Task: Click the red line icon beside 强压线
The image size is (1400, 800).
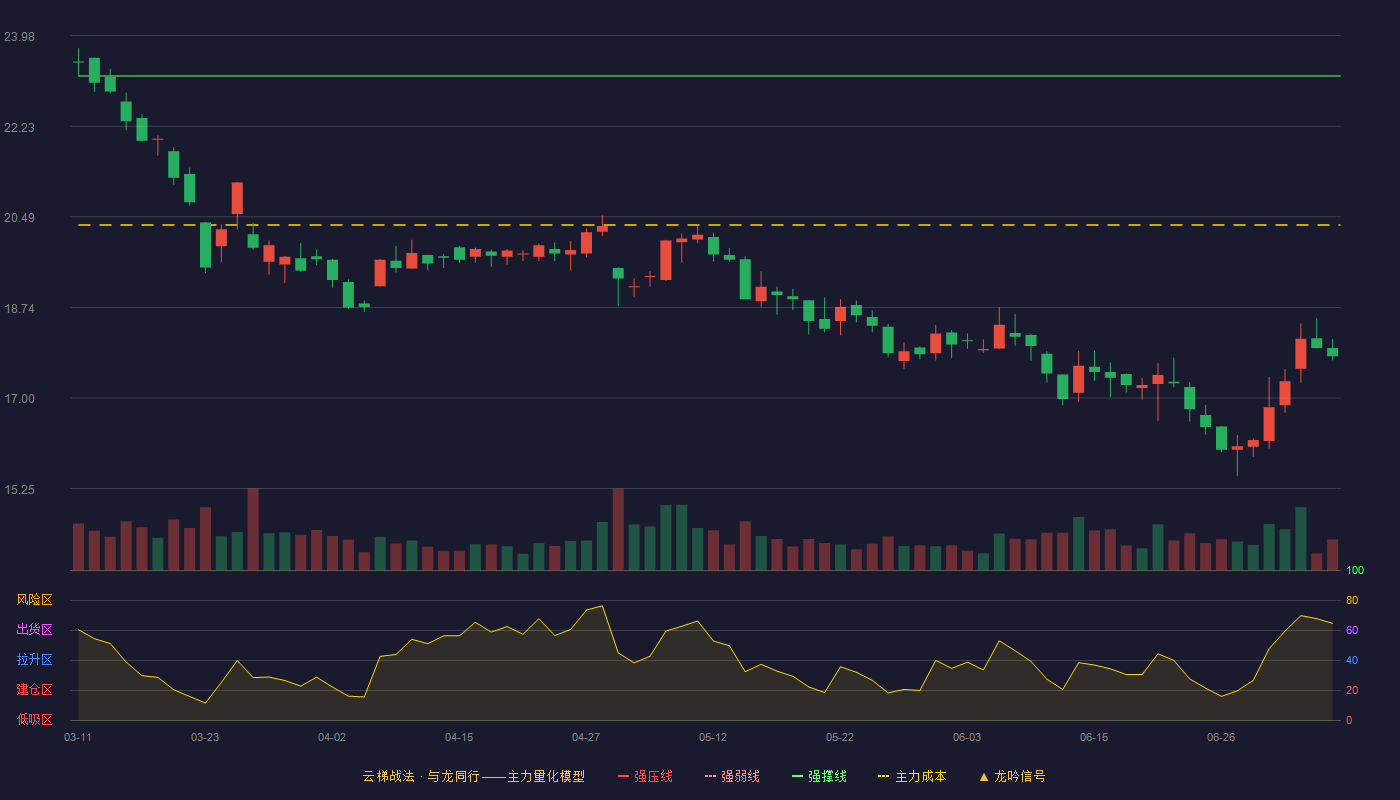Action: [x=623, y=776]
